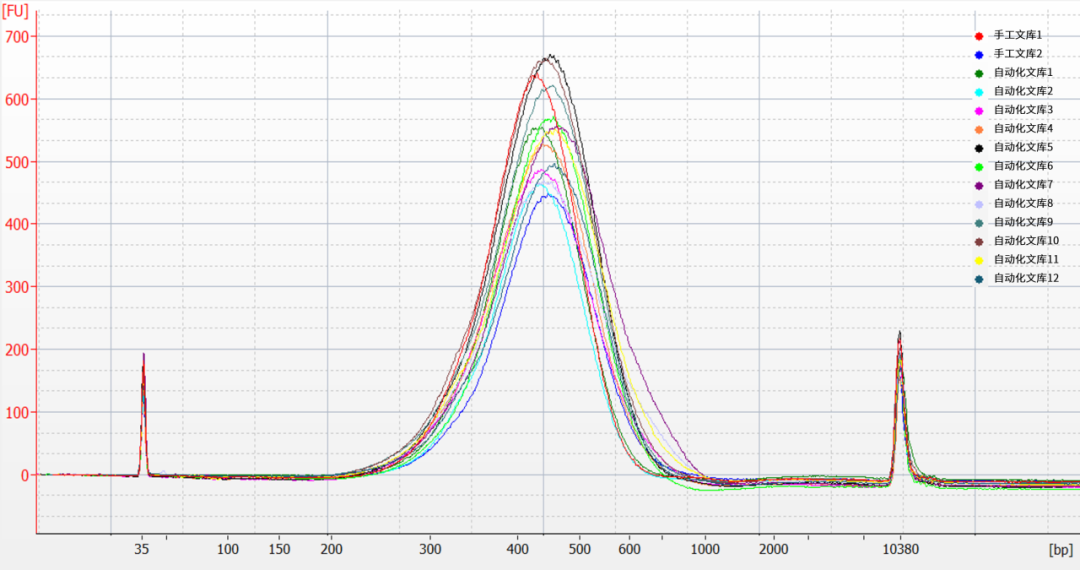The width and height of the screenshot is (1080, 570).
Task: Select the 自动化文库12 legend entry text
Action: [x=1026, y=278]
